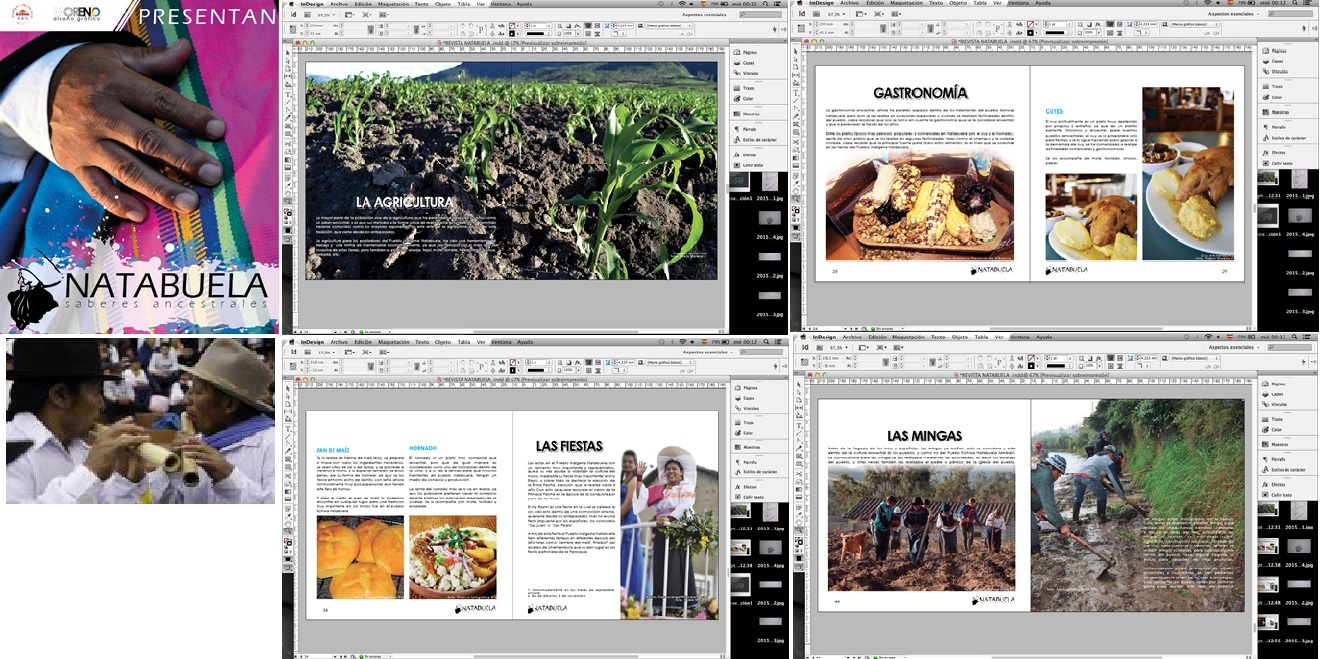Click stroke color swatch in La Agricultura control bar
The image size is (1321, 659).
[512, 33]
